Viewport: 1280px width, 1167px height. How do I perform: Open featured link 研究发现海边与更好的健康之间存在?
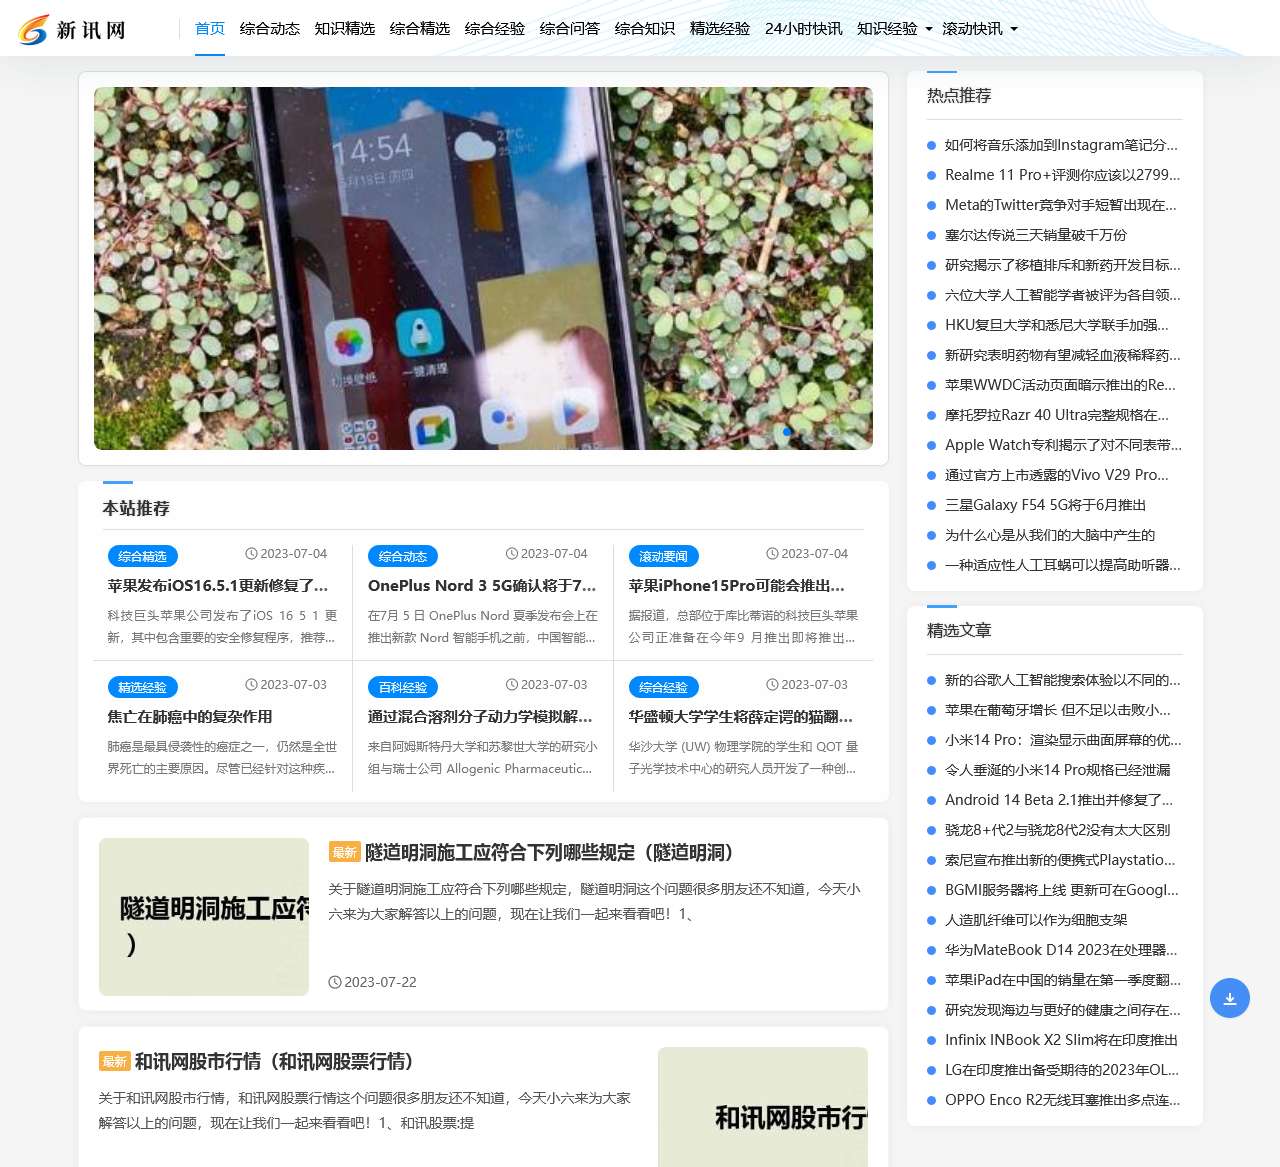click(1062, 1010)
